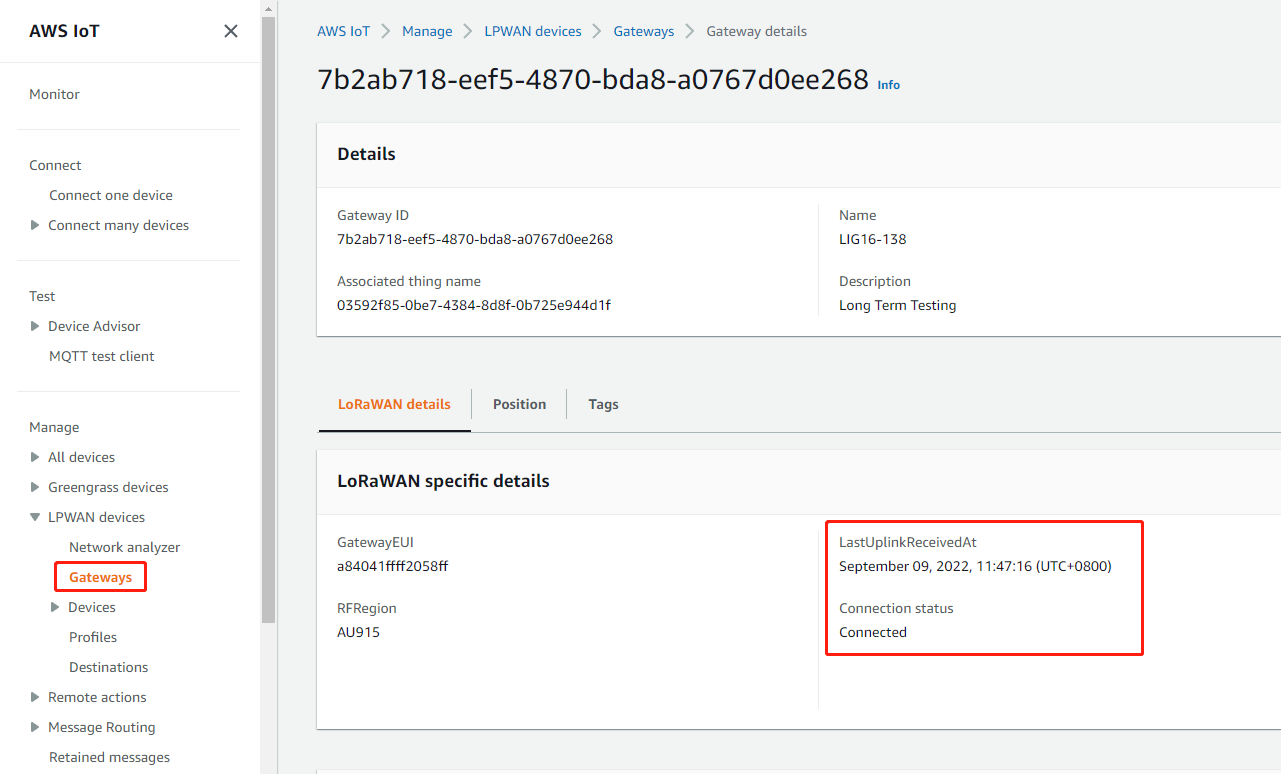Screen dimensions: 1281x774
Task: Click the Remote actions label
Action: (x=97, y=697)
